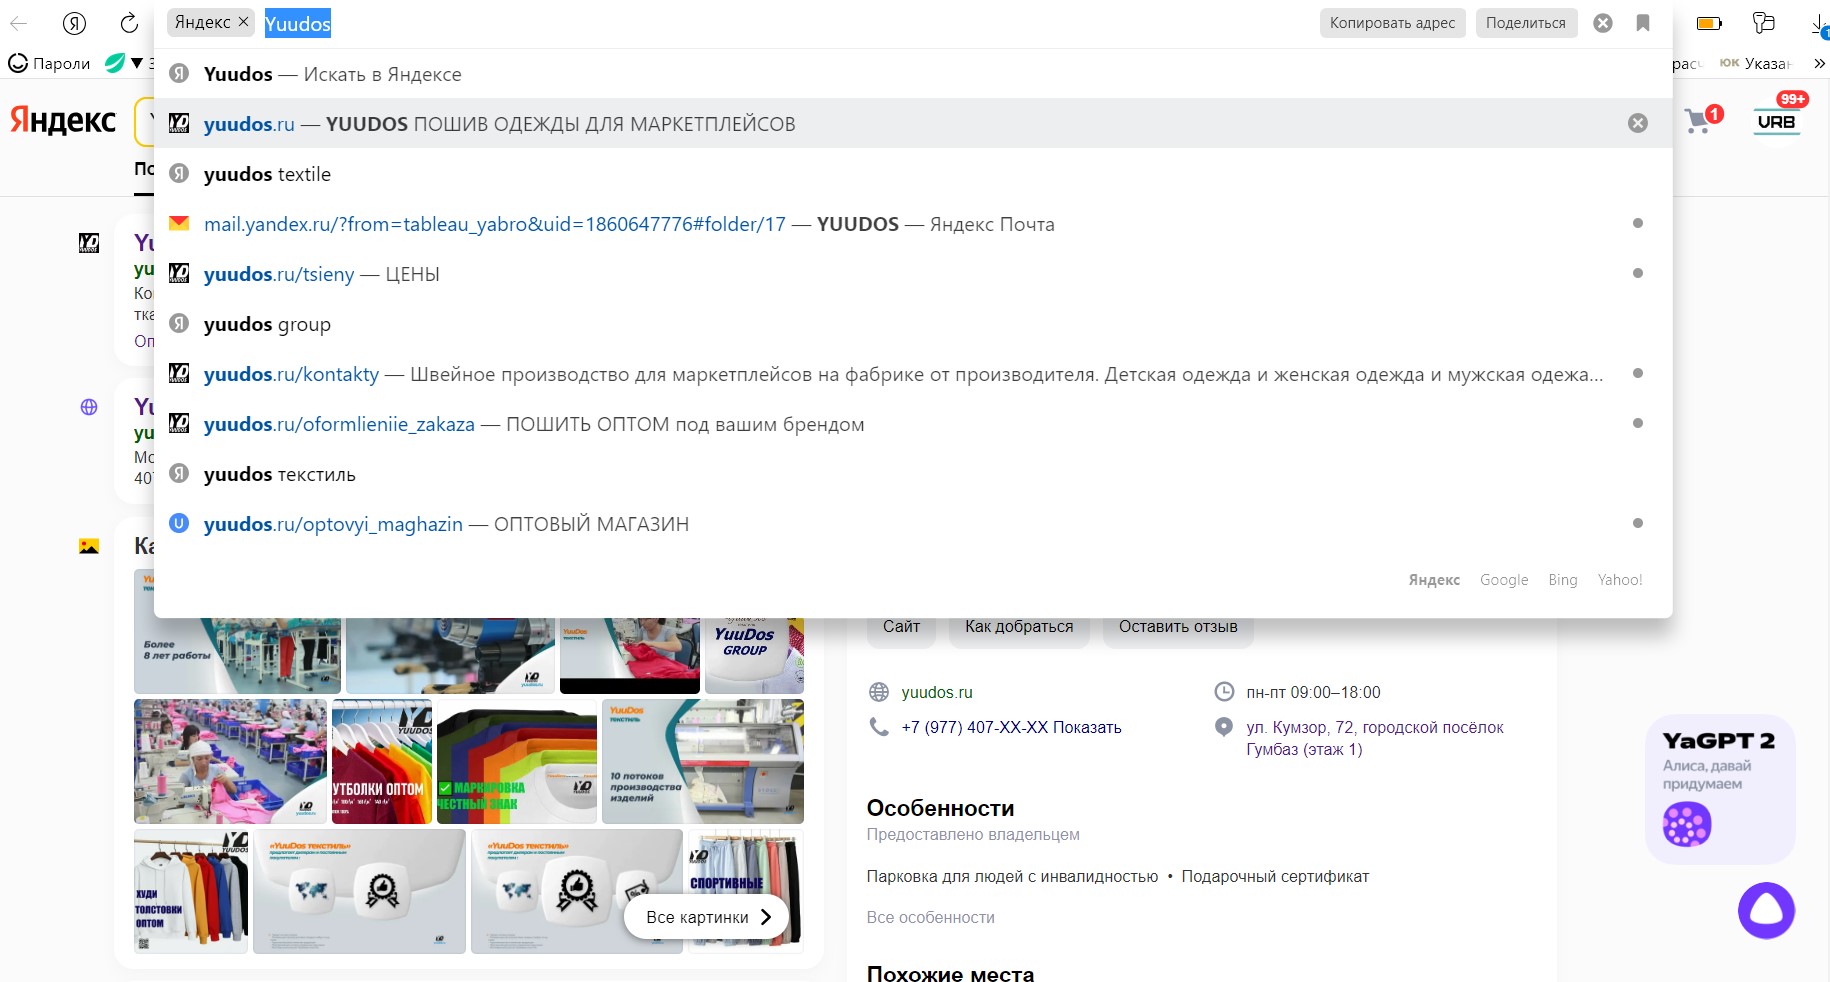Click the Оставить отзыв button
This screenshot has width=1830, height=982.
(x=1178, y=627)
